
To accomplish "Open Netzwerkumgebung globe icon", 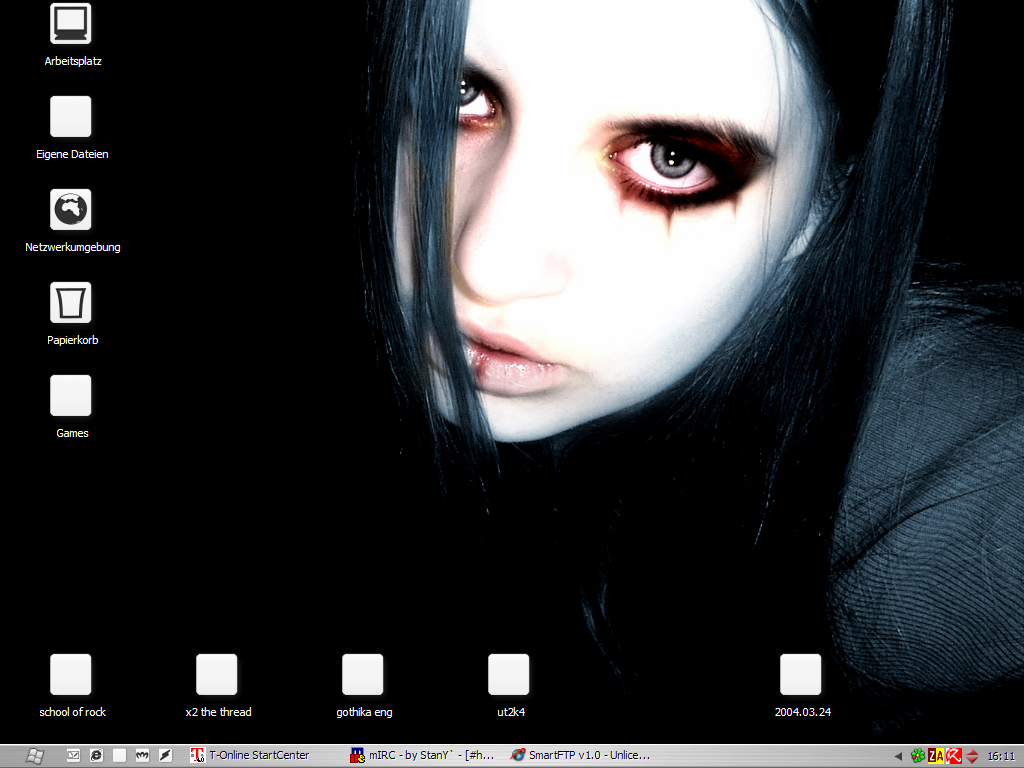I will pos(71,210).
